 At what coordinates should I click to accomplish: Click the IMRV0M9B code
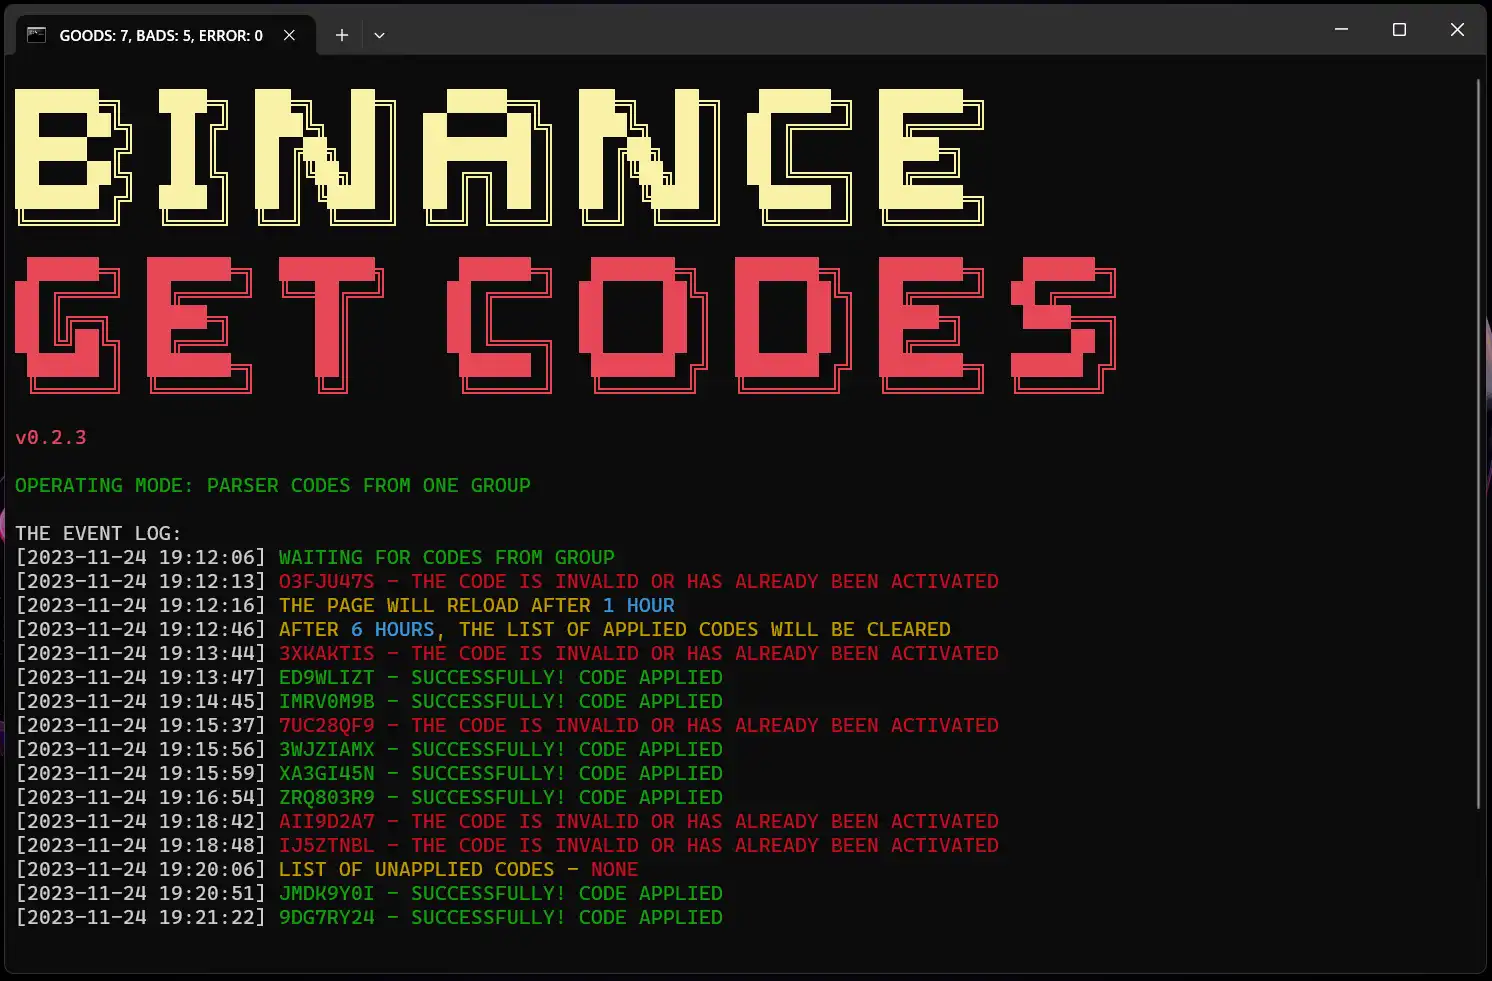pyautogui.click(x=327, y=701)
